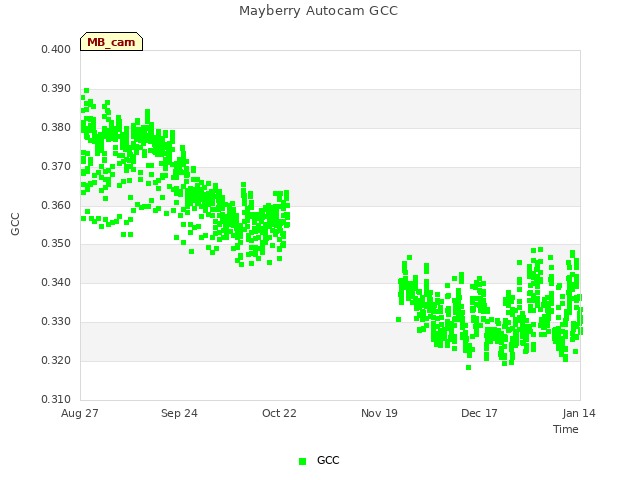This screenshot has width=640, height=480.
Task: Click the MB_cam label tab
Action: (x=111, y=42)
